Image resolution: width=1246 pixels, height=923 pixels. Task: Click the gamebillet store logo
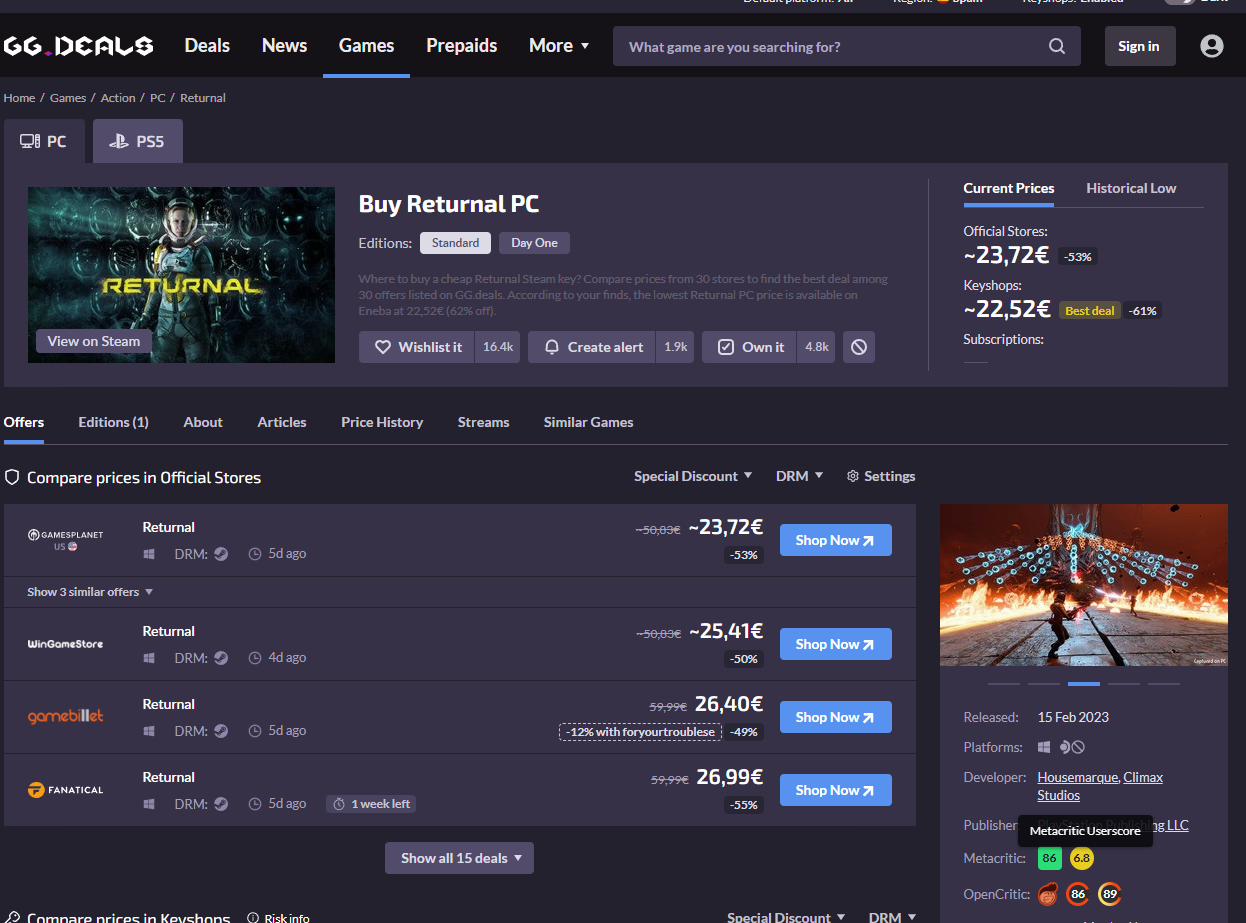[x=65, y=717]
